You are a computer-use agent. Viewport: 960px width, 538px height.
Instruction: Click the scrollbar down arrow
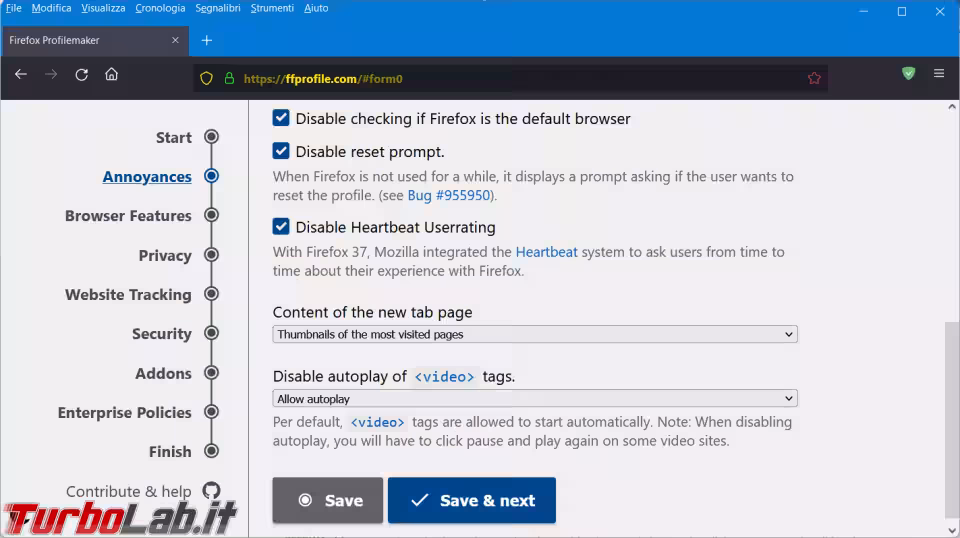(x=952, y=531)
